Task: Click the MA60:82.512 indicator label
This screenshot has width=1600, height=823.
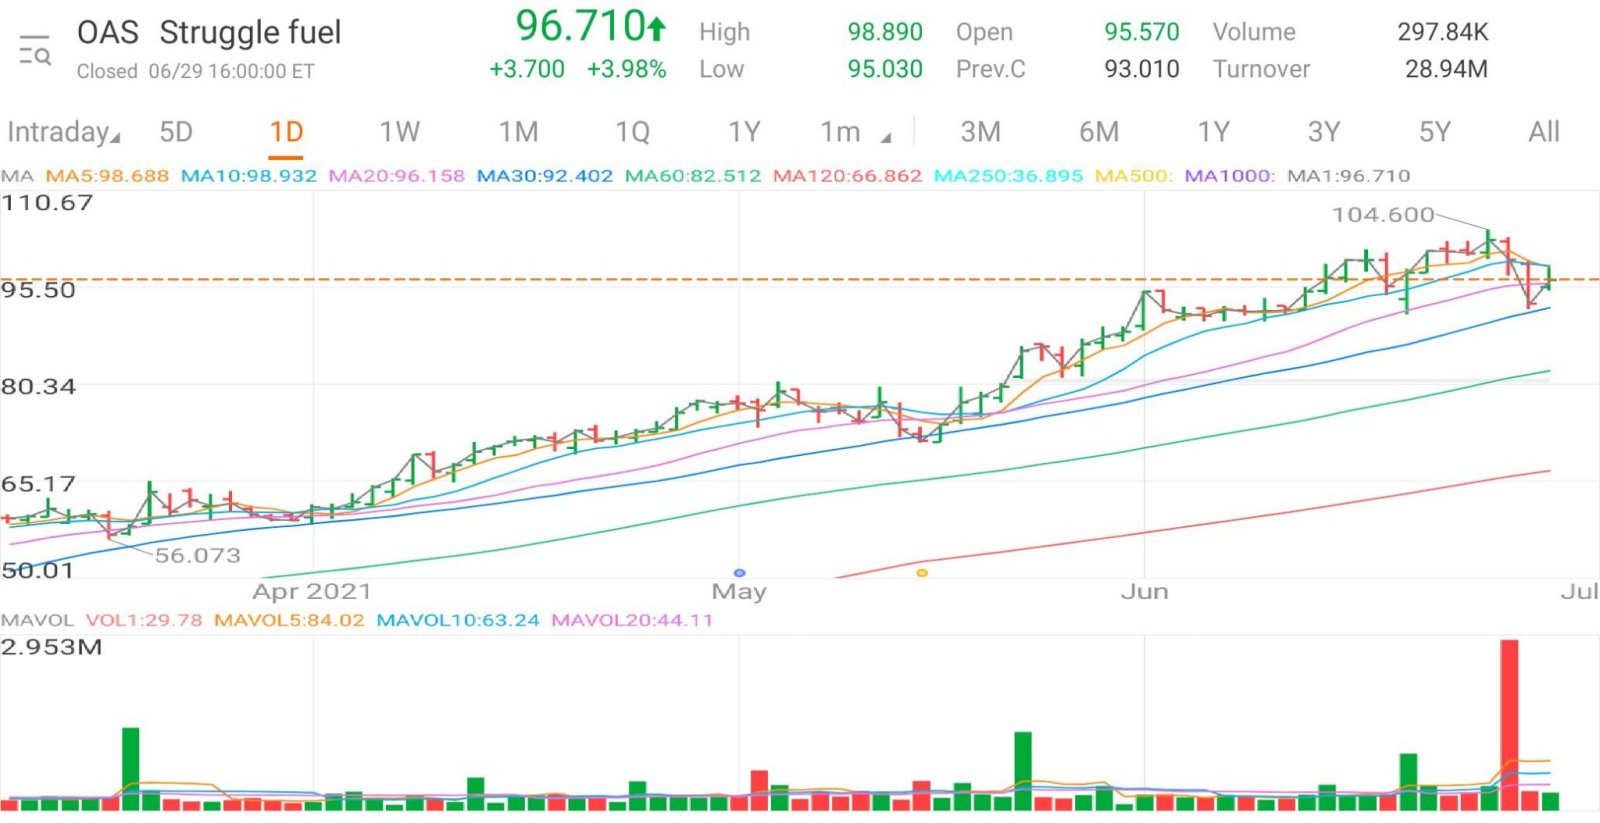Action: (x=693, y=176)
